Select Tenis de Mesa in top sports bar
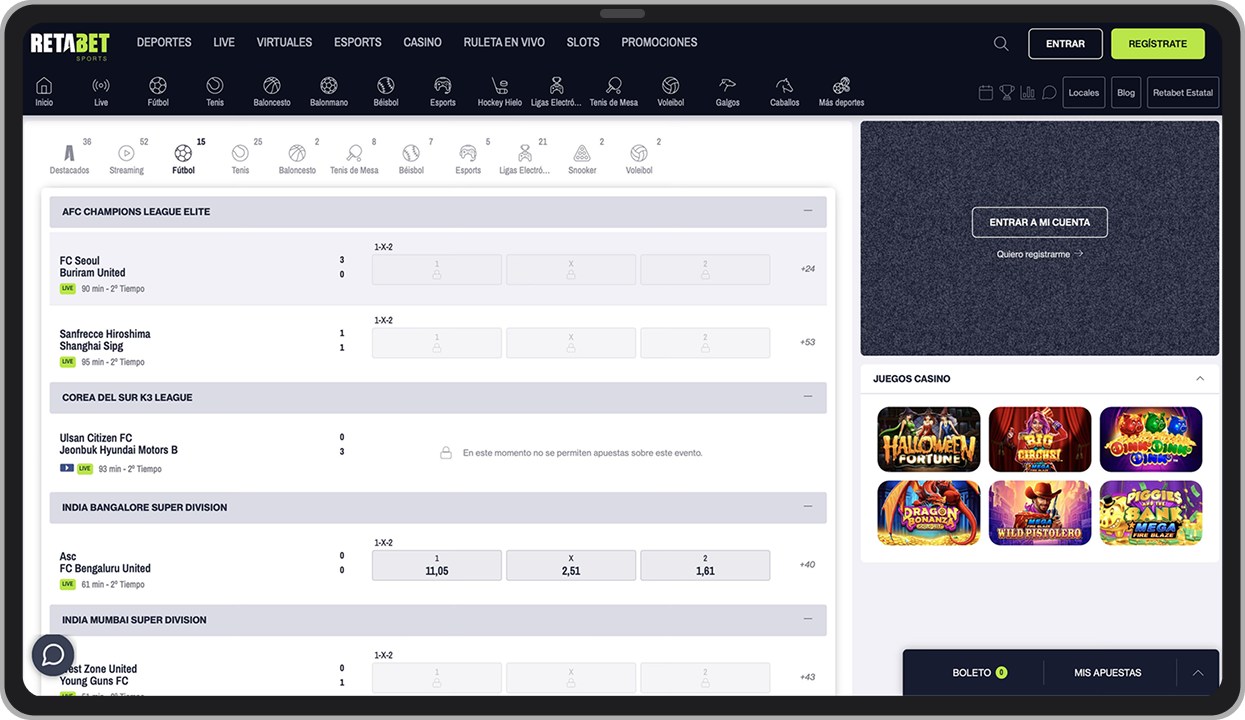 [614, 92]
